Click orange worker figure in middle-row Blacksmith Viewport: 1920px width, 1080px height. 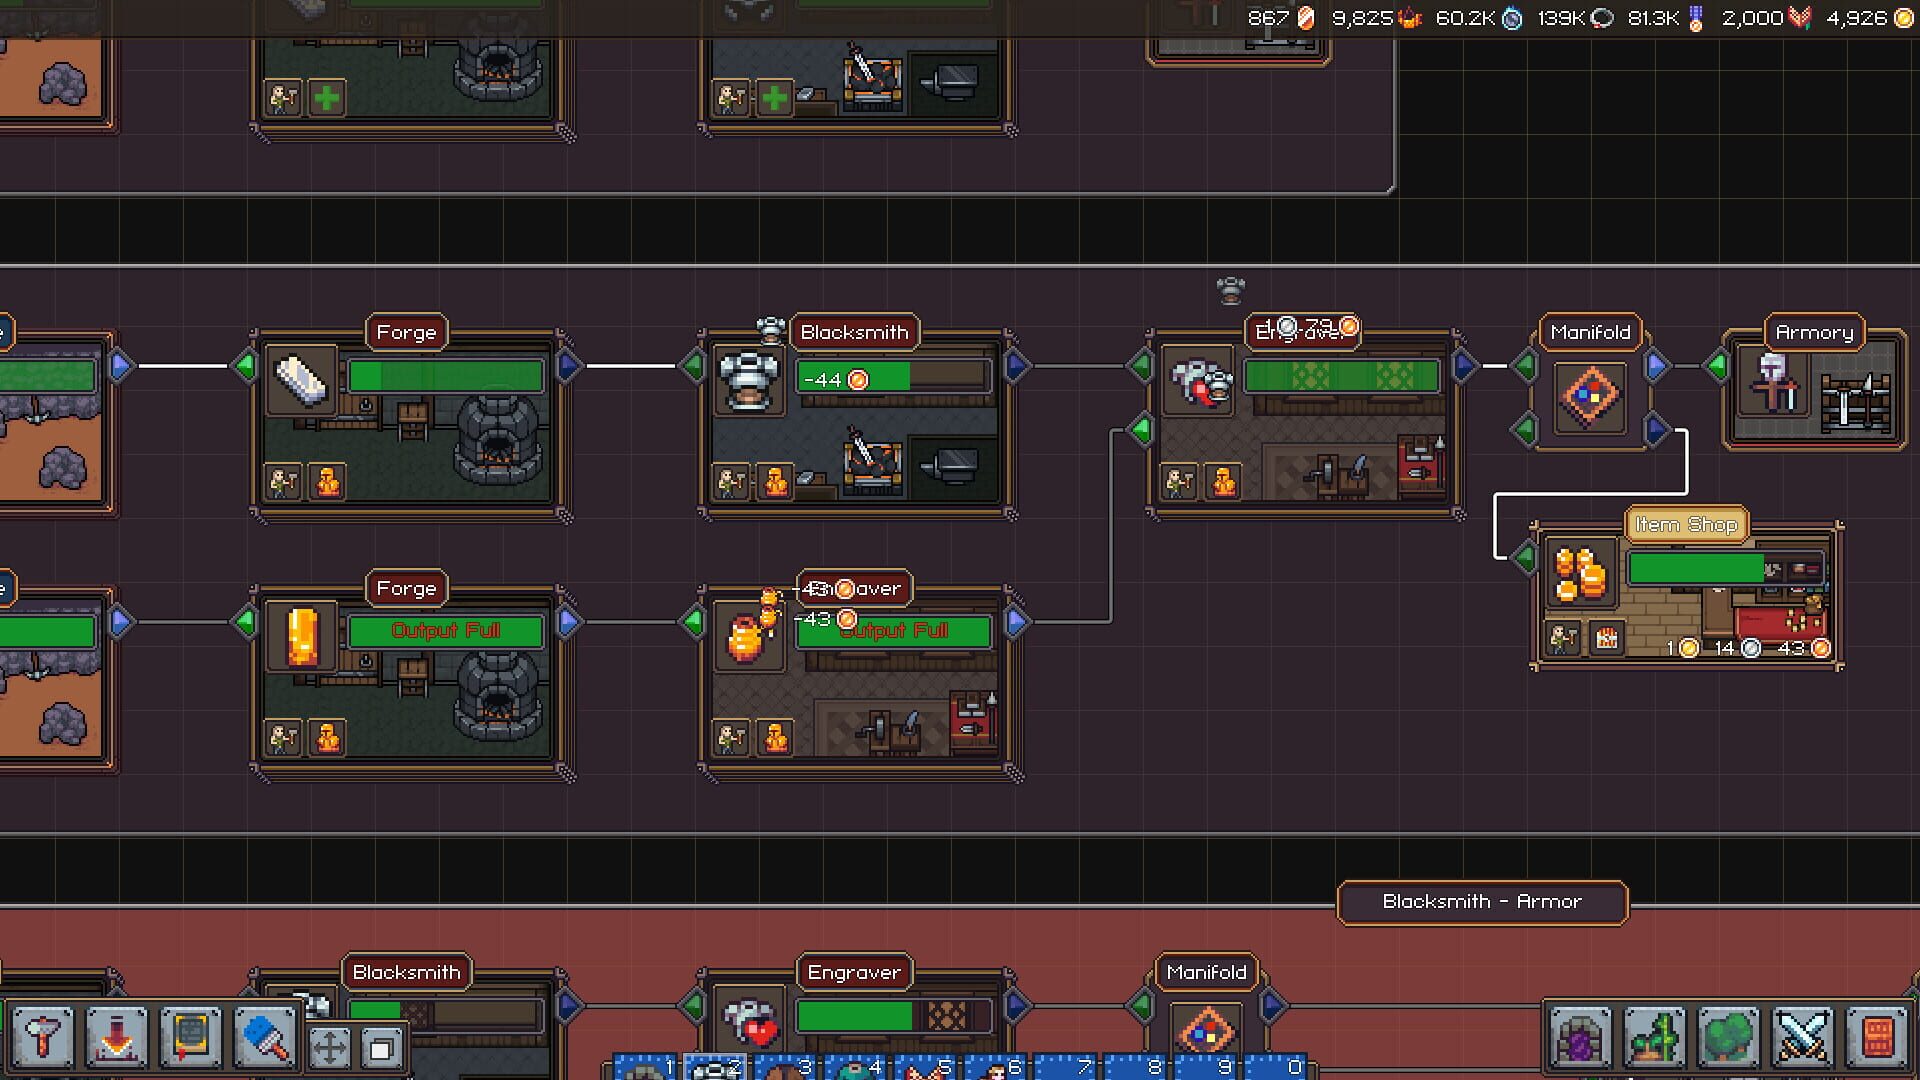pos(775,482)
